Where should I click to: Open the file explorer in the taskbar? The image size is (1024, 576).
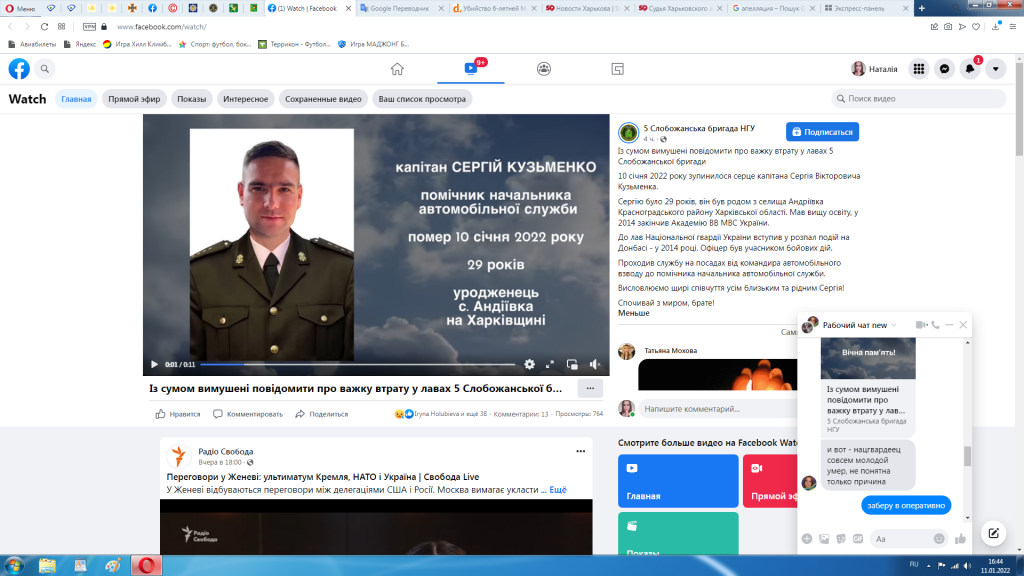(x=47, y=566)
